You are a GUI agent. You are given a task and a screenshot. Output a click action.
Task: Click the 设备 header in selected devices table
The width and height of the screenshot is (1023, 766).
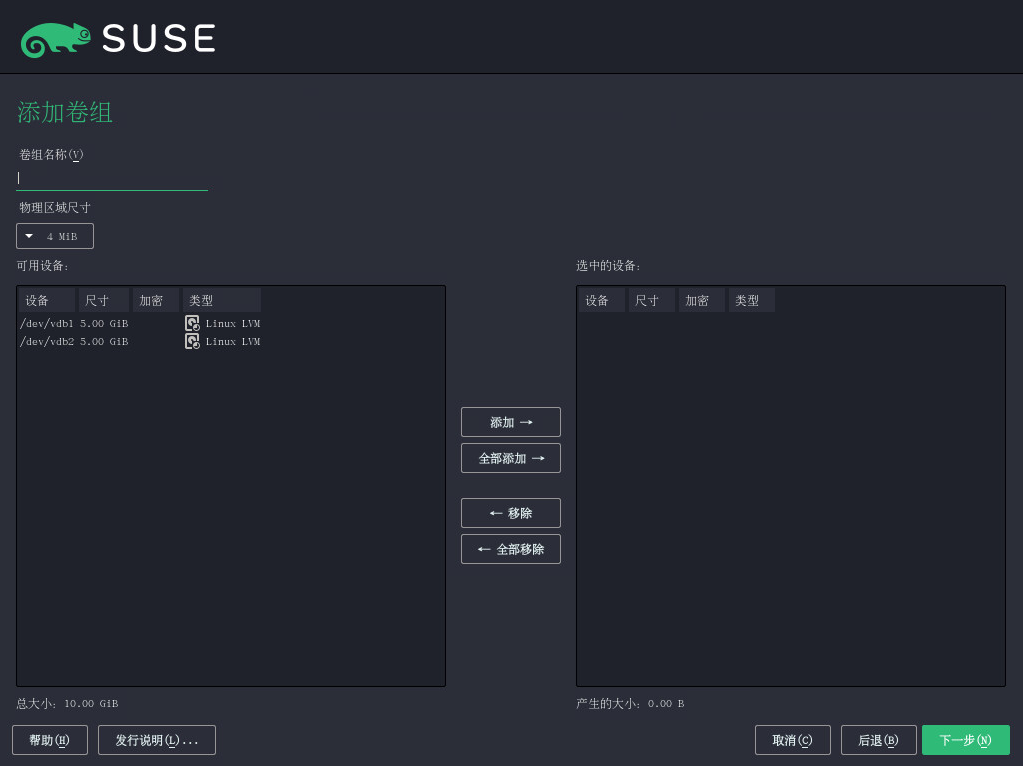coord(601,300)
